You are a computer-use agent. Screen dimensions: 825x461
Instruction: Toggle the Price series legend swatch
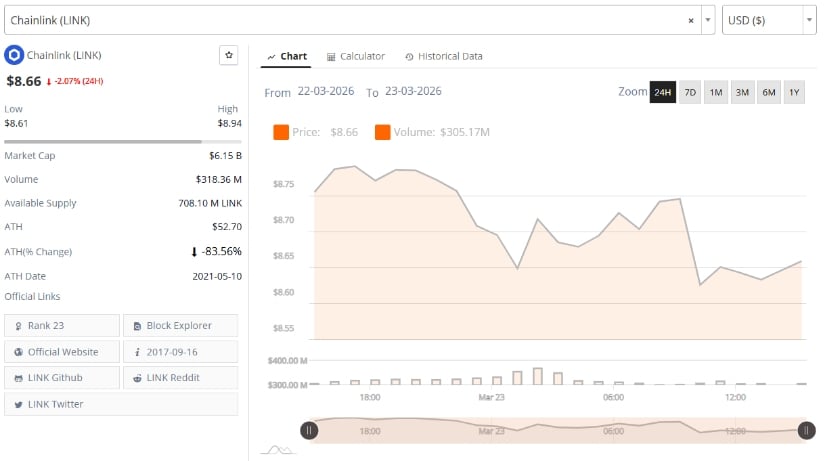point(281,132)
